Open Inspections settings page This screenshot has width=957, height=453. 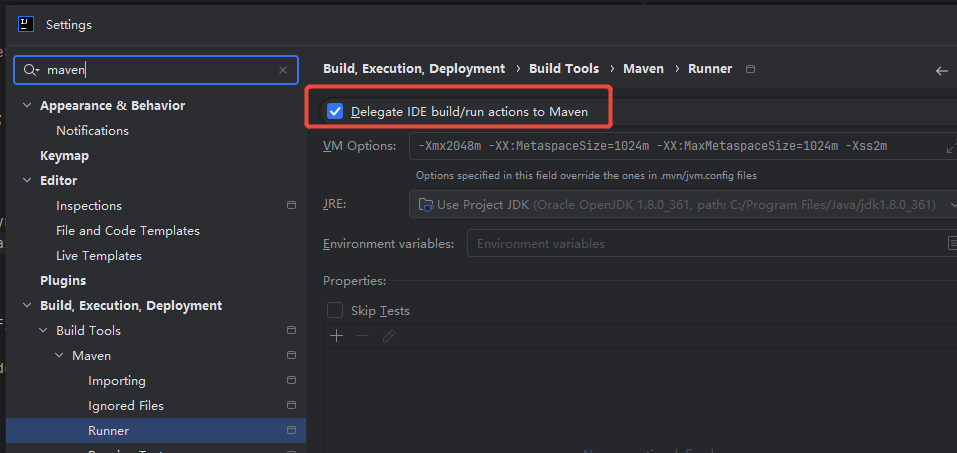(88, 206)
